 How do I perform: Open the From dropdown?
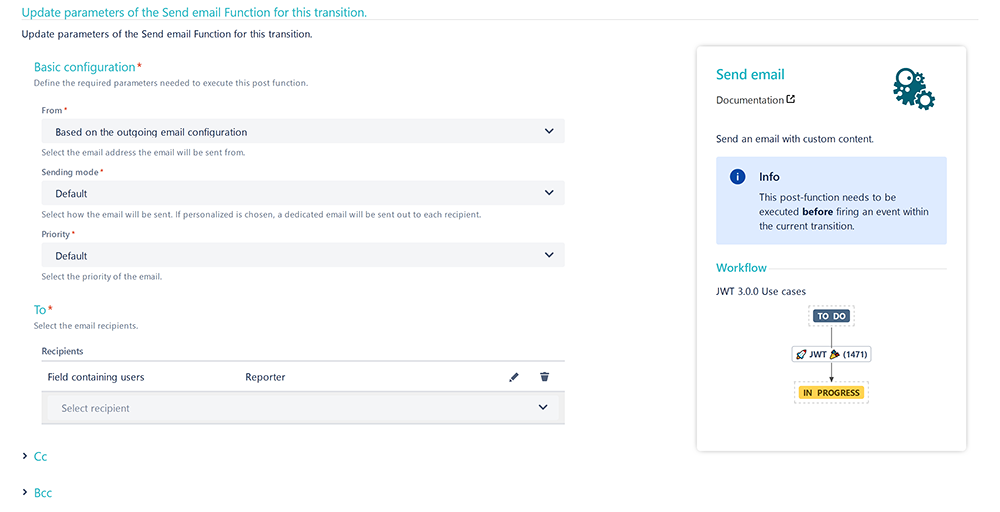[303, 131]
